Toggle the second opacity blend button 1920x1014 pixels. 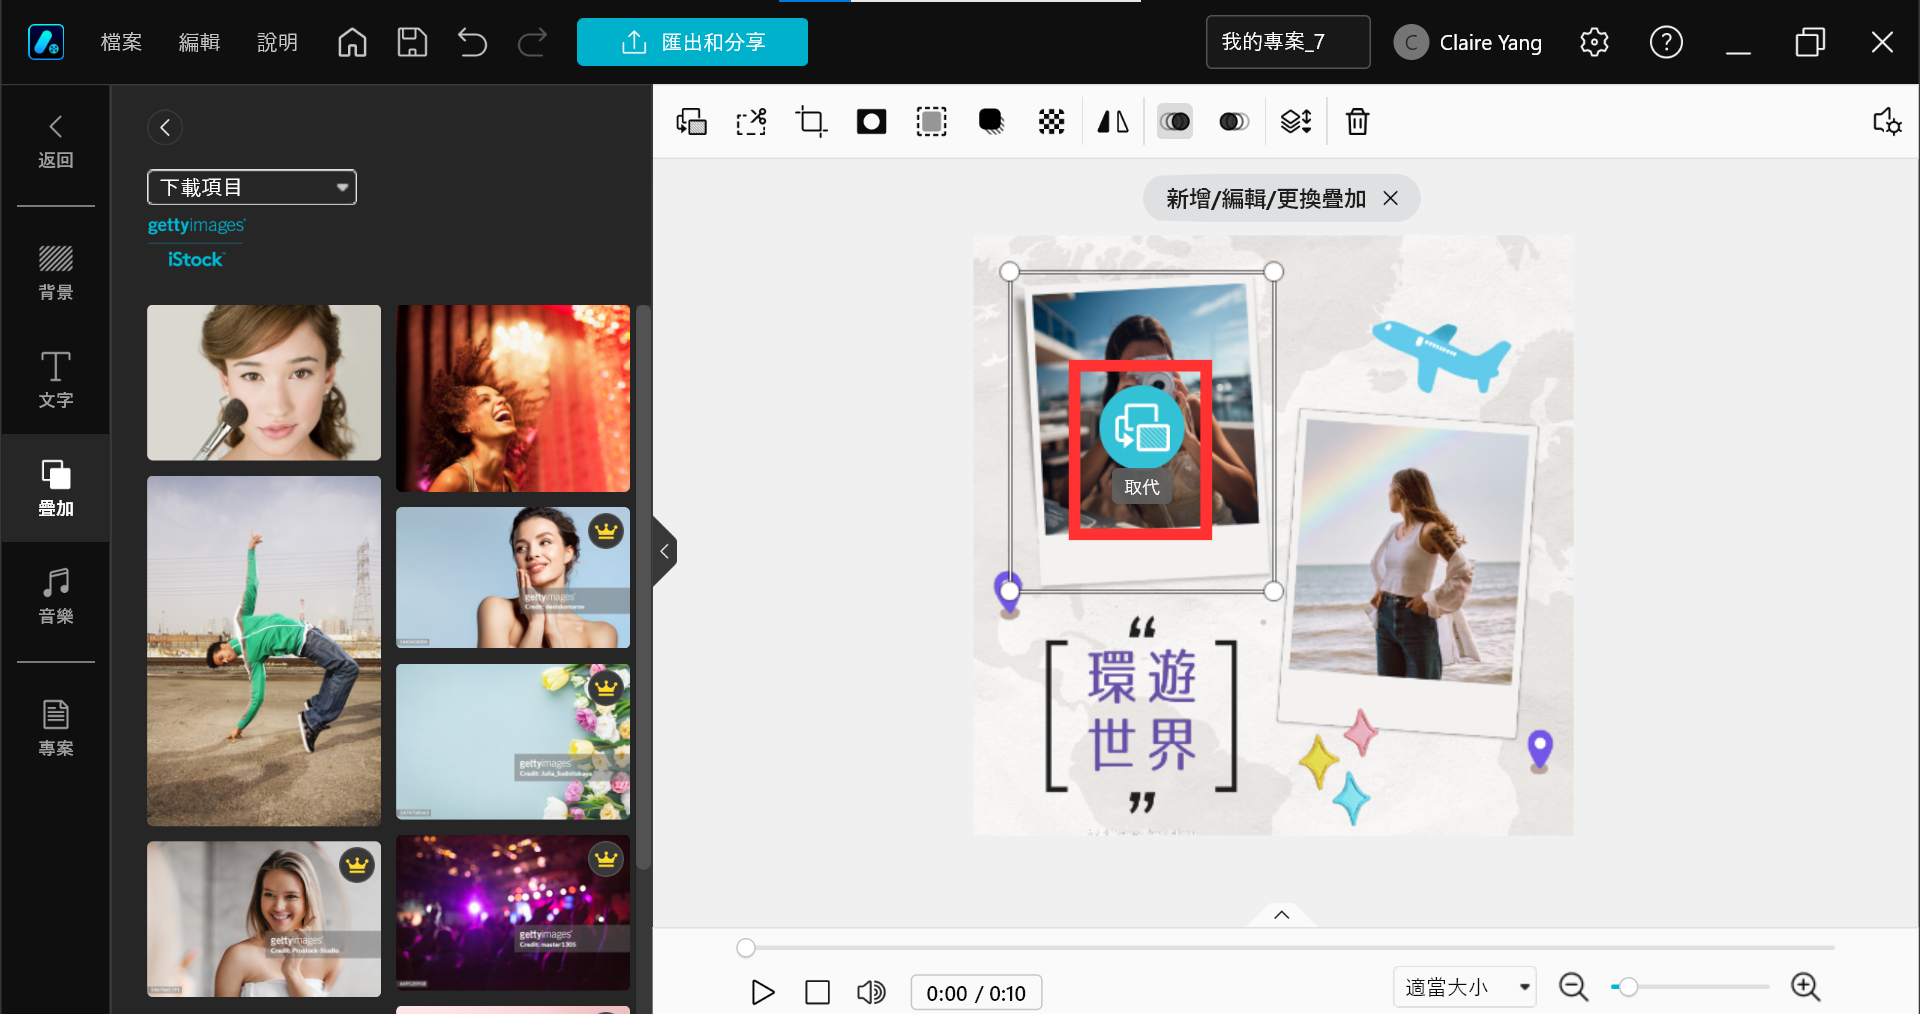(1234, 122)
